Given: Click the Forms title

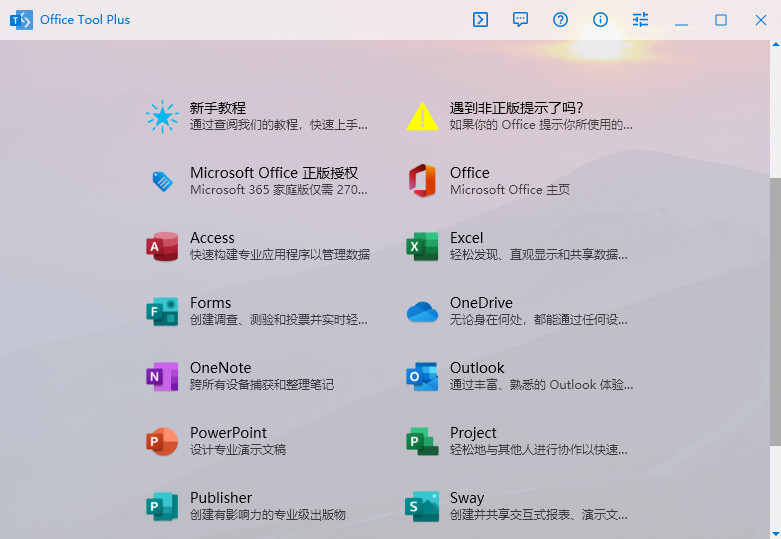Looking at the screenshot, I should 211,303.
